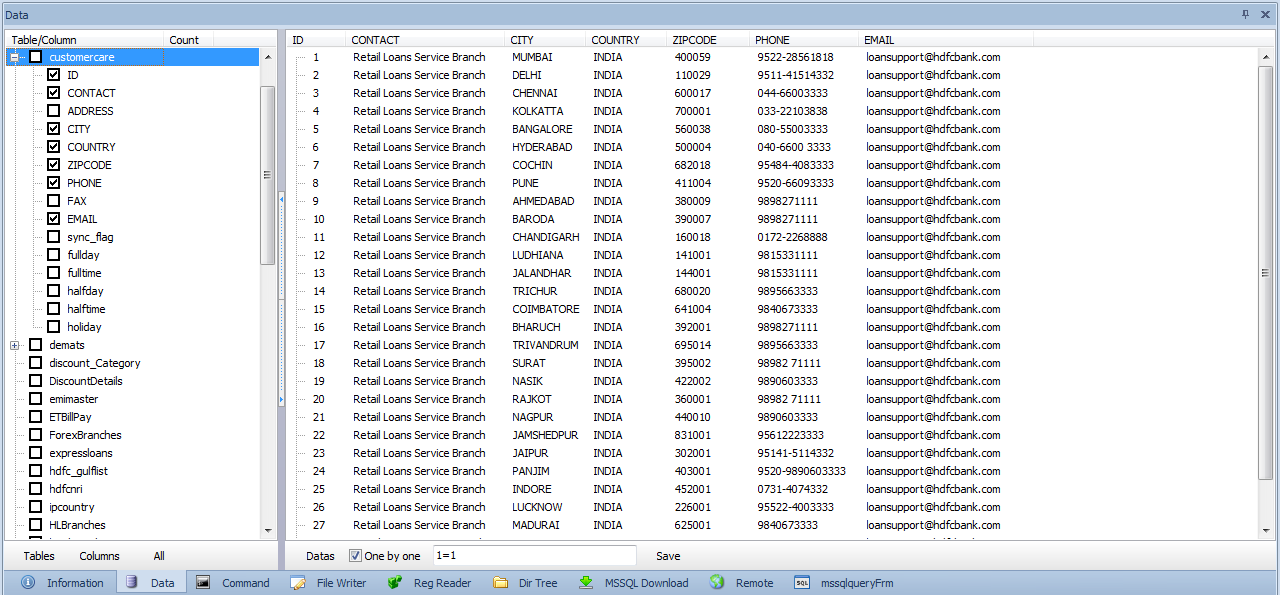Open the MSSQL Download tab
The height and width of the screenshot is (595, 1280).
point(633,583)
